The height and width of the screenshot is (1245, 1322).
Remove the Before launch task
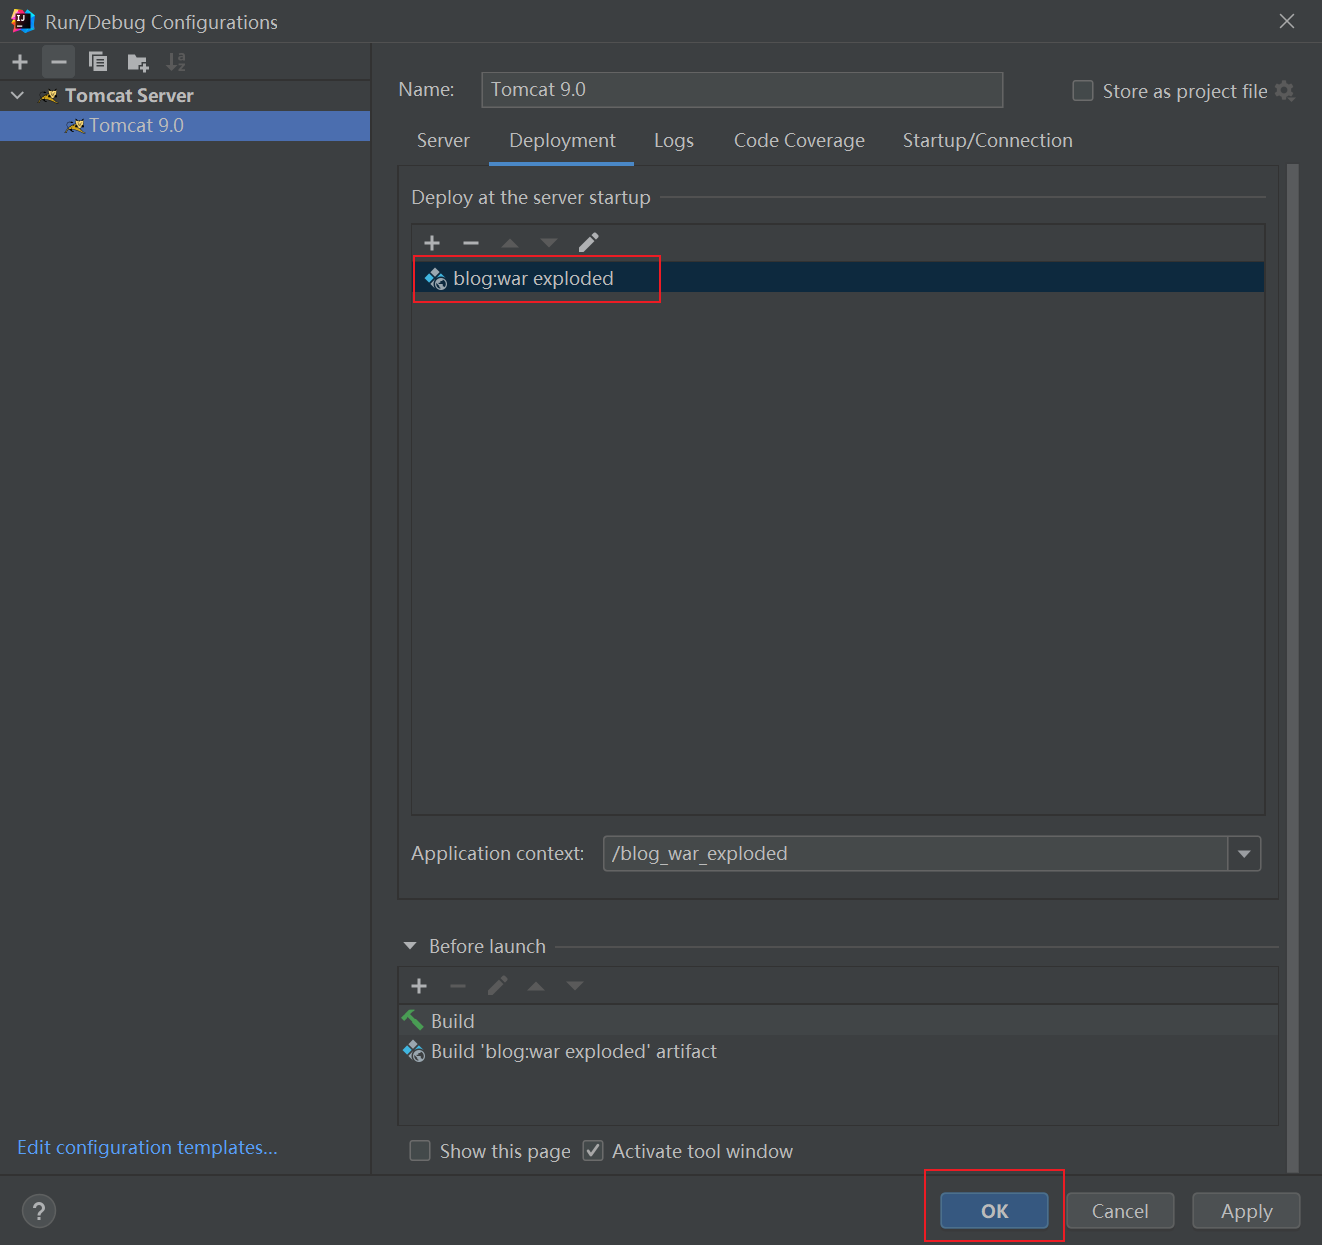[458, 986]
